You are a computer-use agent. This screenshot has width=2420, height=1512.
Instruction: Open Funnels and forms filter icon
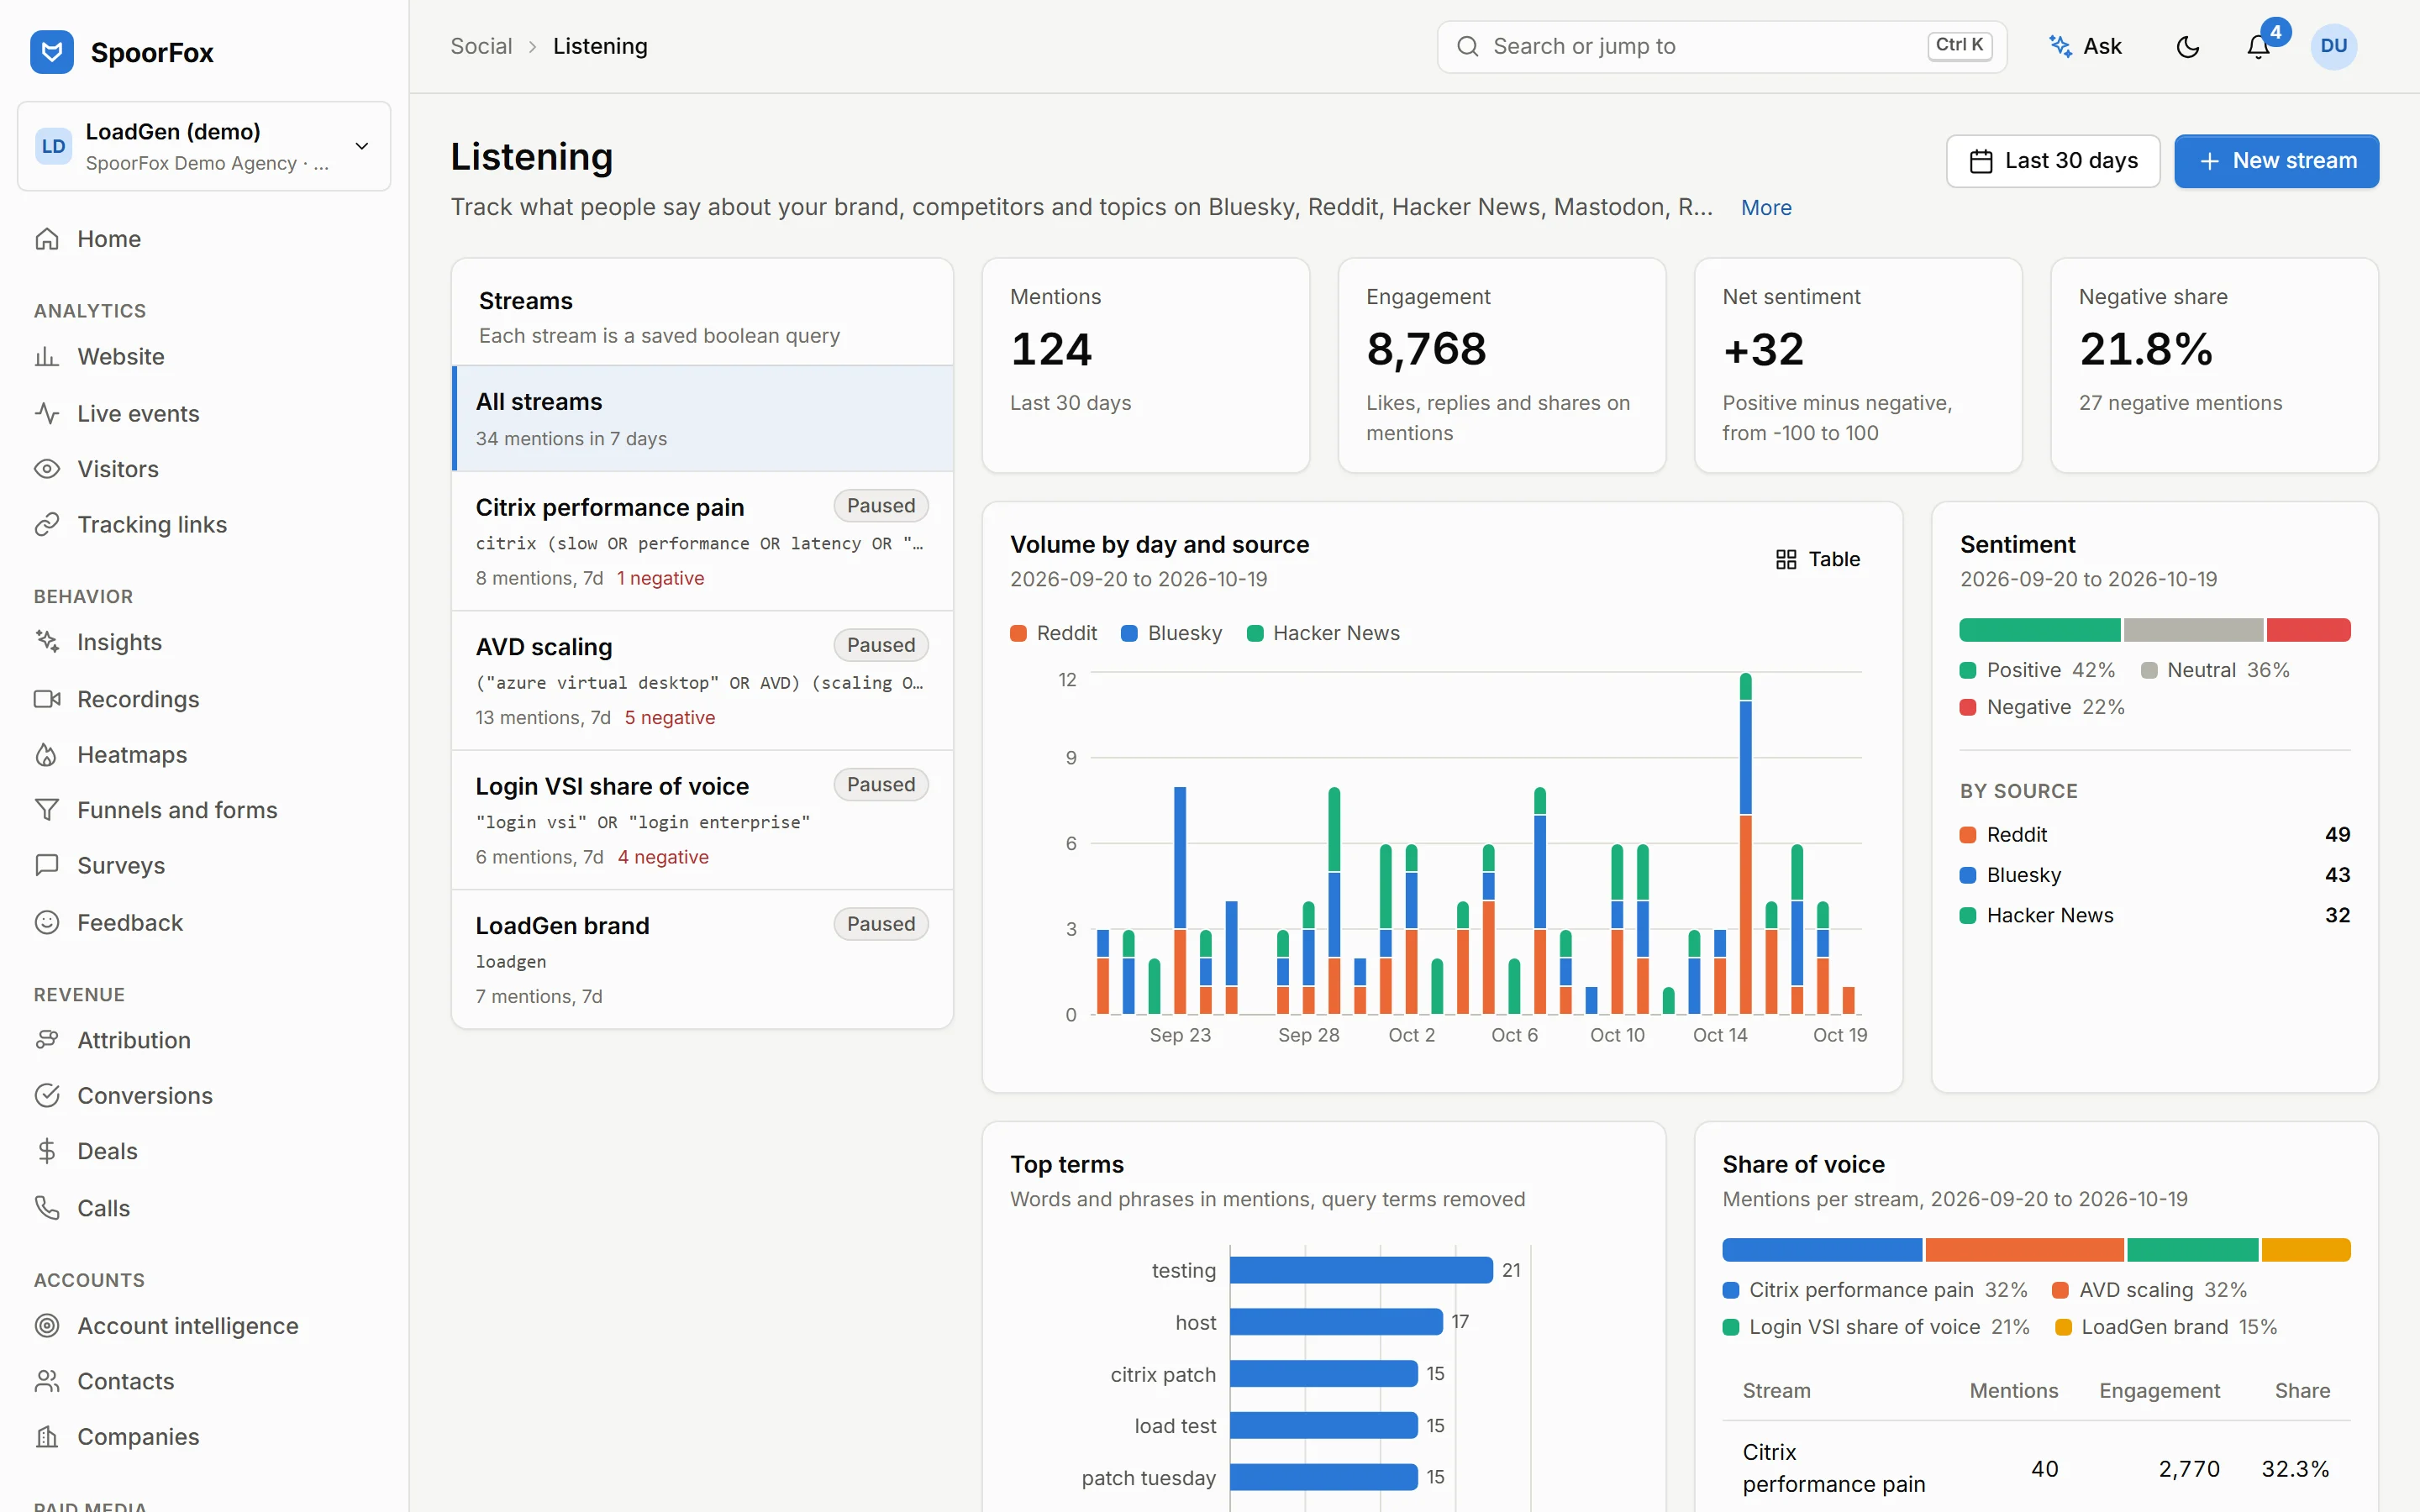(x=47, y=810)
